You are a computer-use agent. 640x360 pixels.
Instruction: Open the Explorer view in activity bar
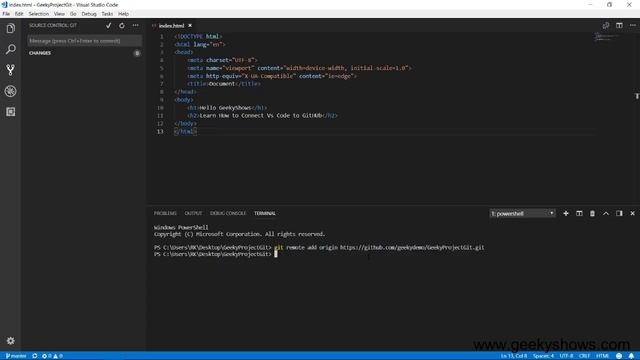[11, 28]
